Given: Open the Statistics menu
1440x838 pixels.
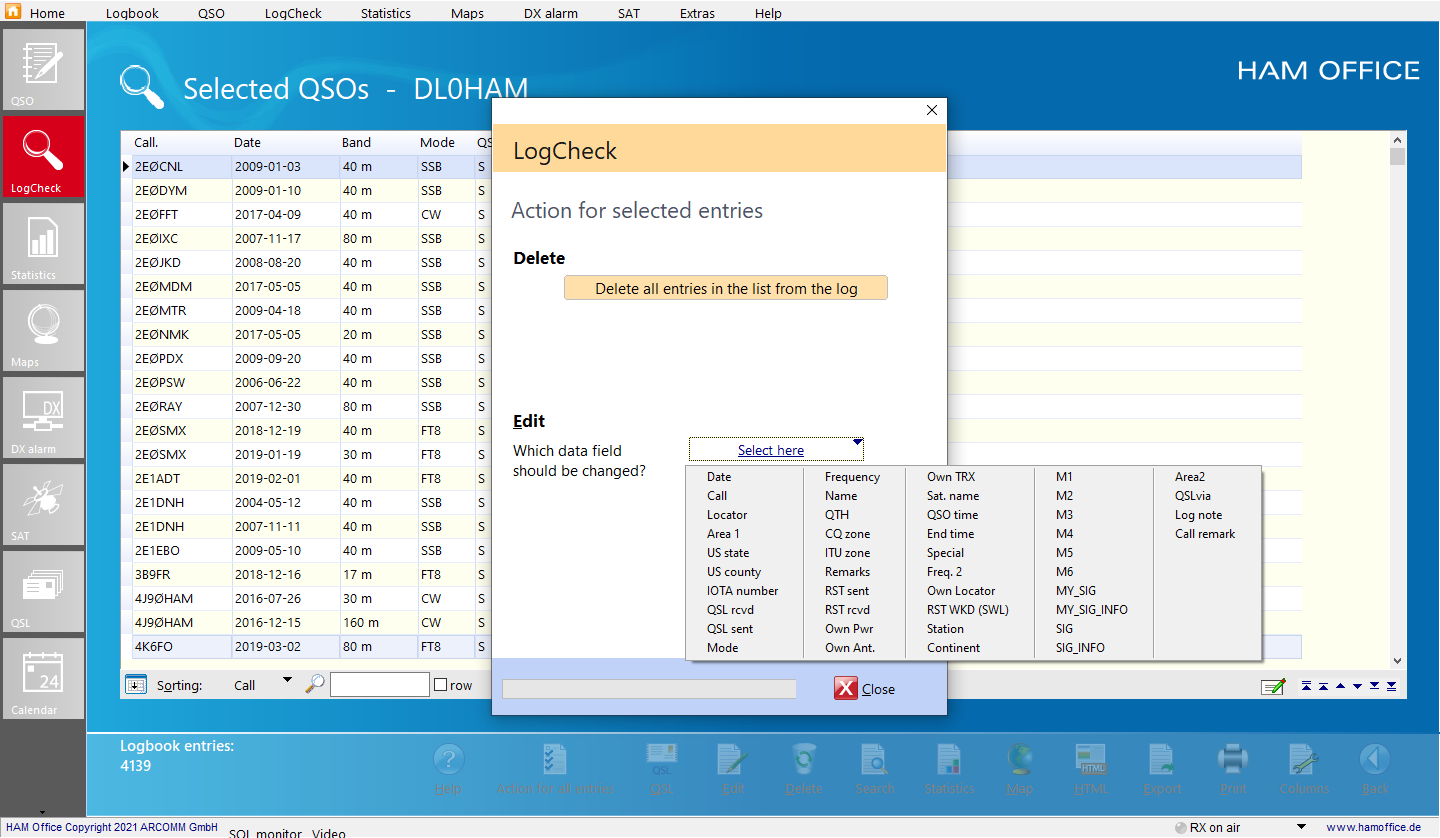Looking at the screenshot, I should pyautogui.click(x=386, y=13).
